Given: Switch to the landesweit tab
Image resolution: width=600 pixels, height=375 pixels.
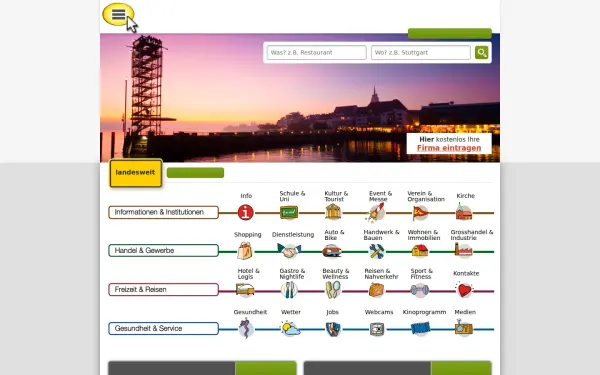Looking at the screenshot, I should 136,173.
